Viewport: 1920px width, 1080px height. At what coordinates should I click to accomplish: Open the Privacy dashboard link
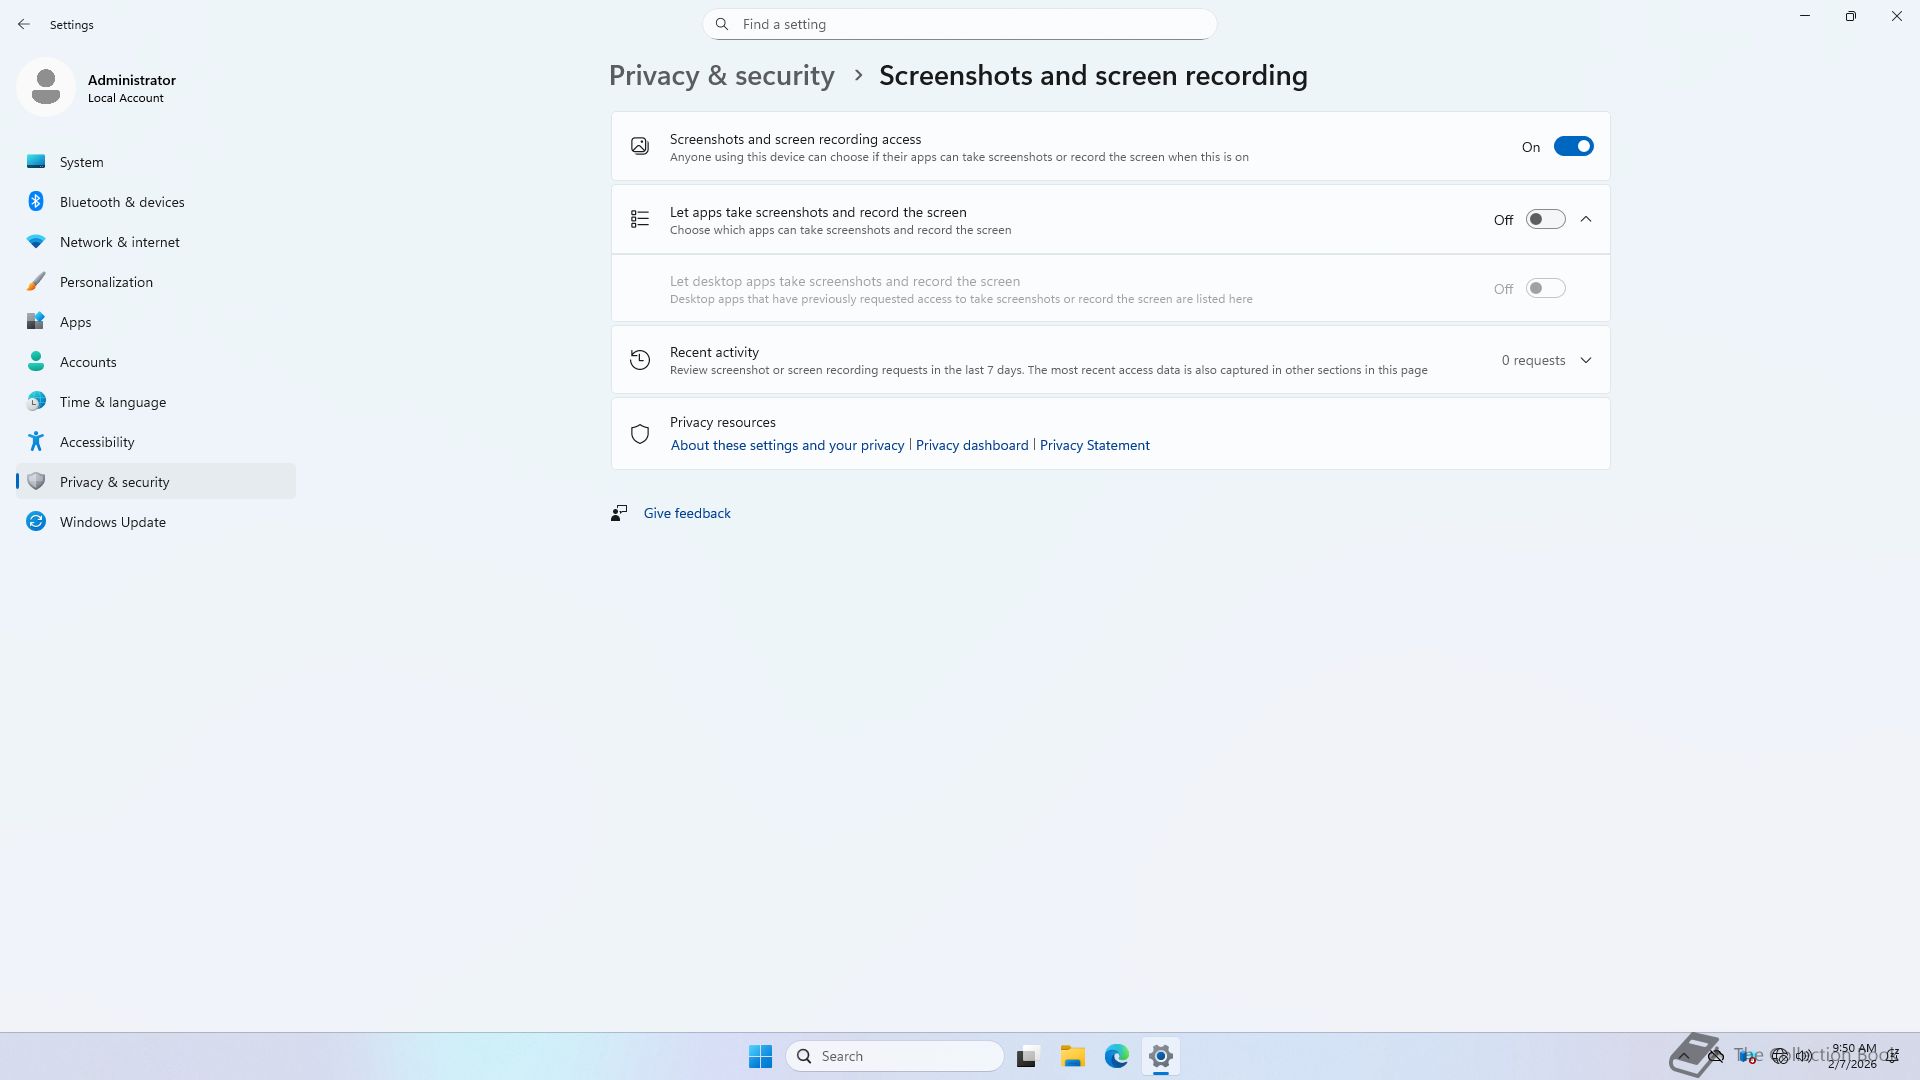[971, 445]
